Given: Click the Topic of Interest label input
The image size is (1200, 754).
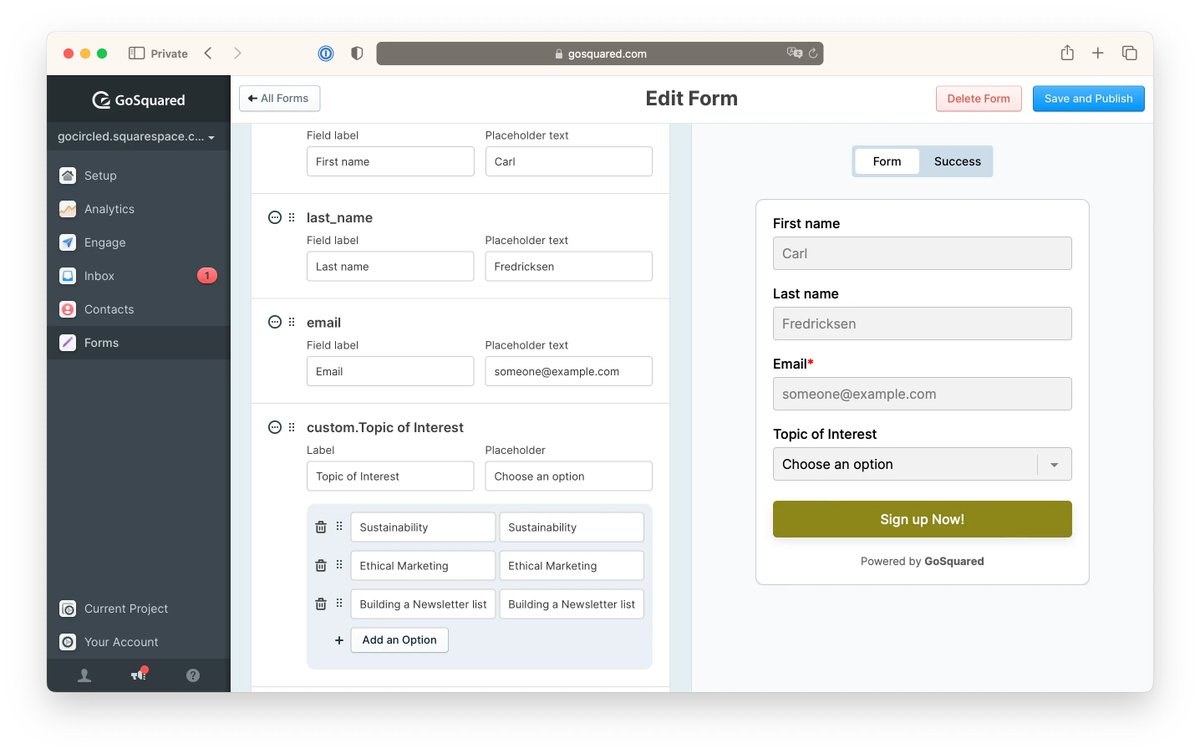Looking at the screenshot, I should (x=390, y=477).
